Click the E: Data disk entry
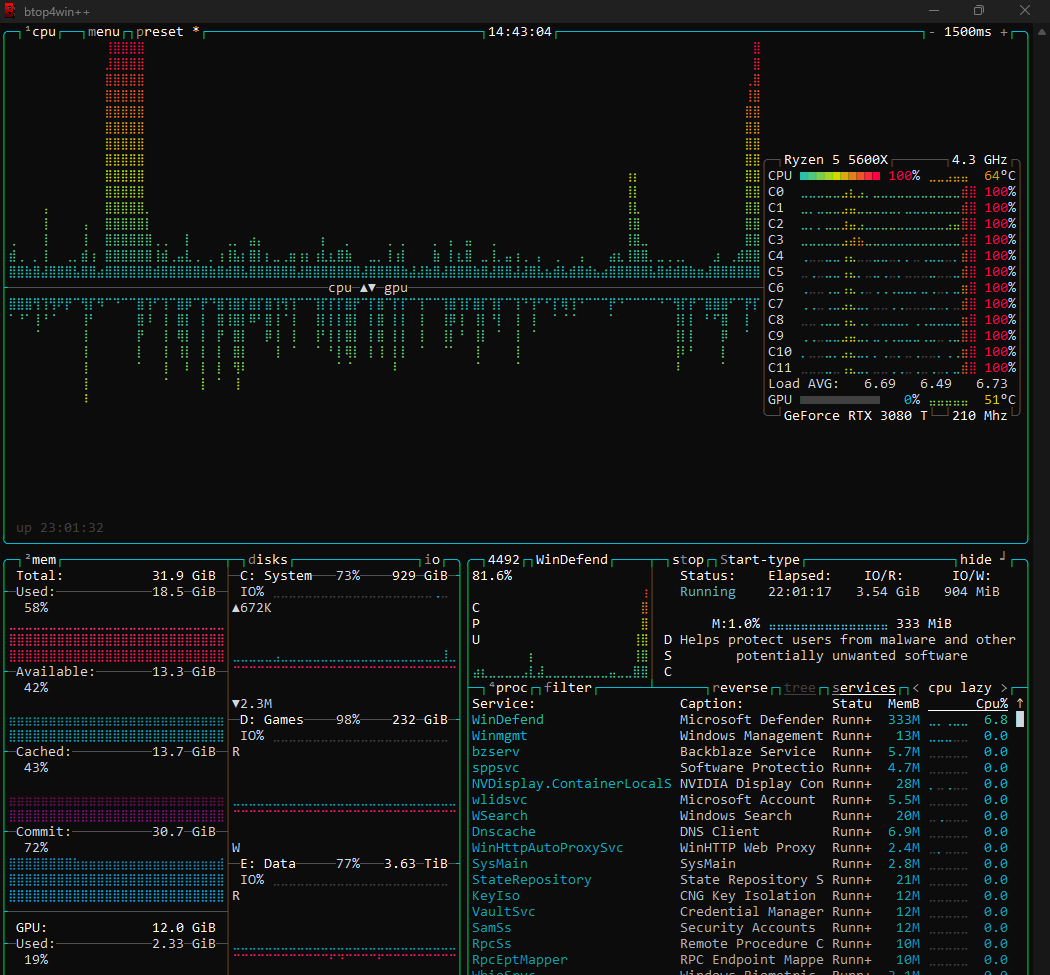The width and height of the screenshot is (1050, 975). (x=344, y=864)
